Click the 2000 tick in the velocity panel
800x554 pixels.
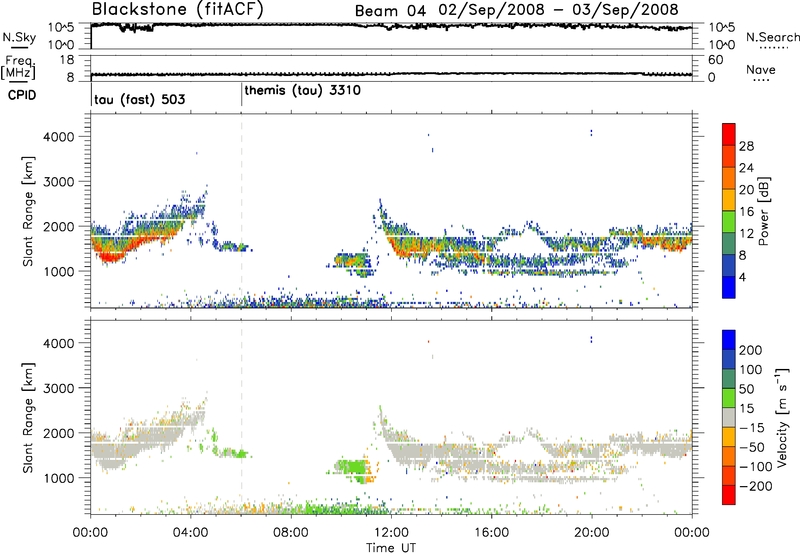coord(59,433)
